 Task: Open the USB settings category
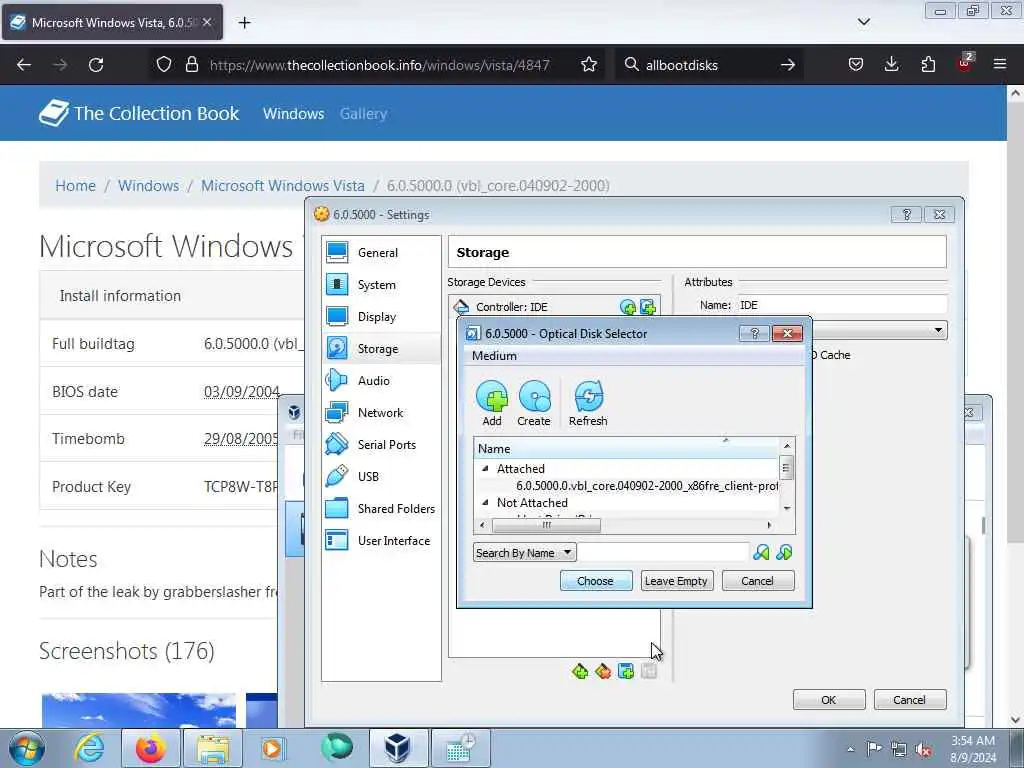(x=381, y=477)
